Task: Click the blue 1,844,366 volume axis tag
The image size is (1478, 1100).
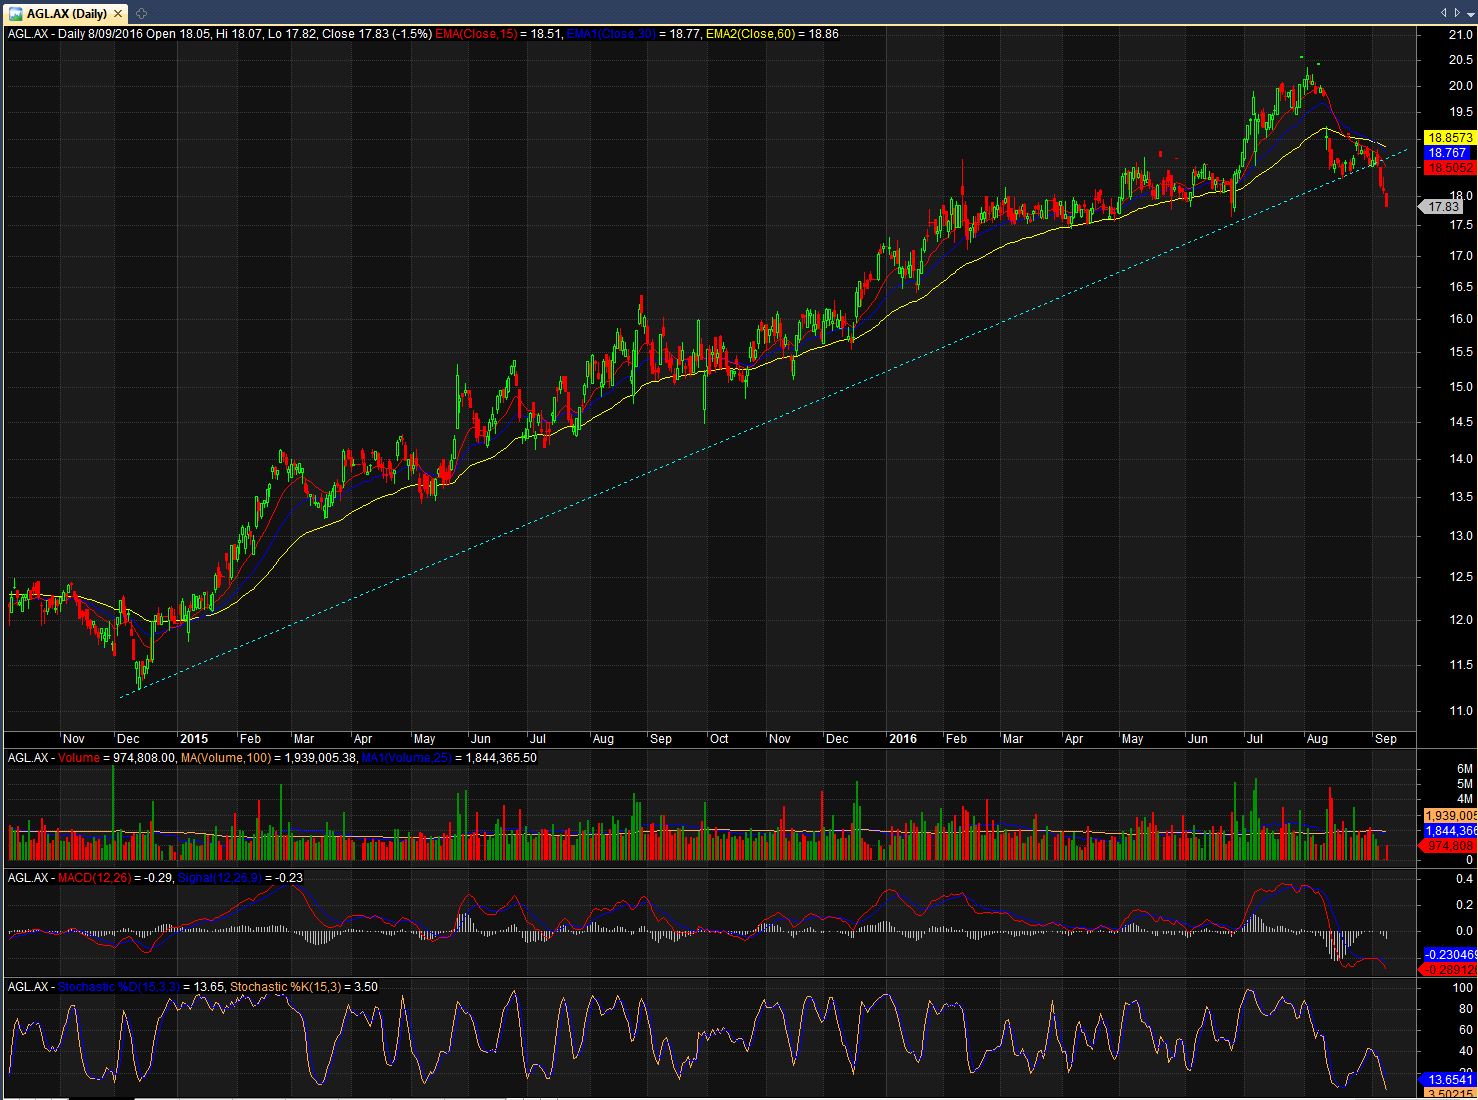Action: [1449, 831]
